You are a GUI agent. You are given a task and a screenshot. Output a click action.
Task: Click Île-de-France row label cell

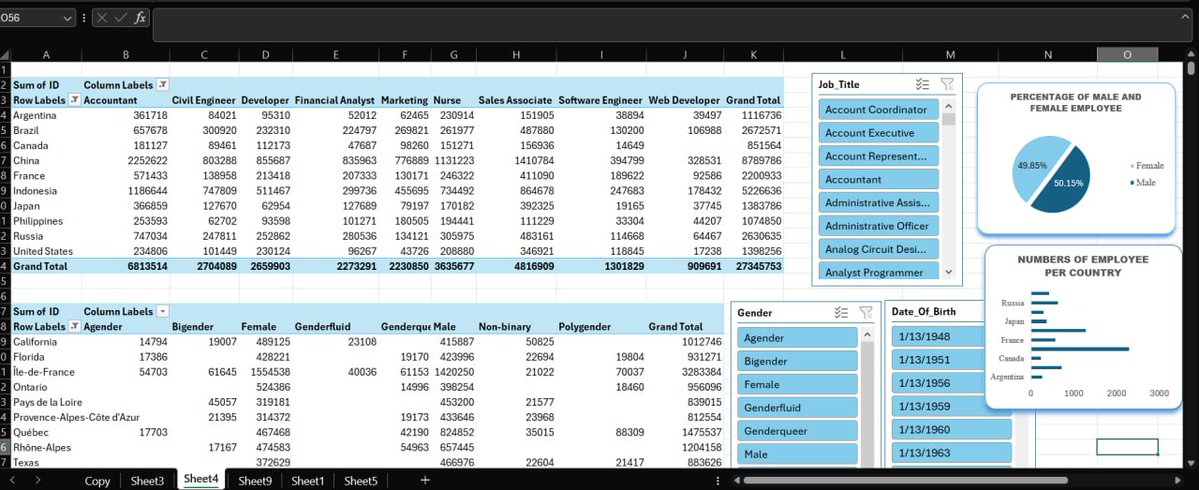tap(46, 372)
